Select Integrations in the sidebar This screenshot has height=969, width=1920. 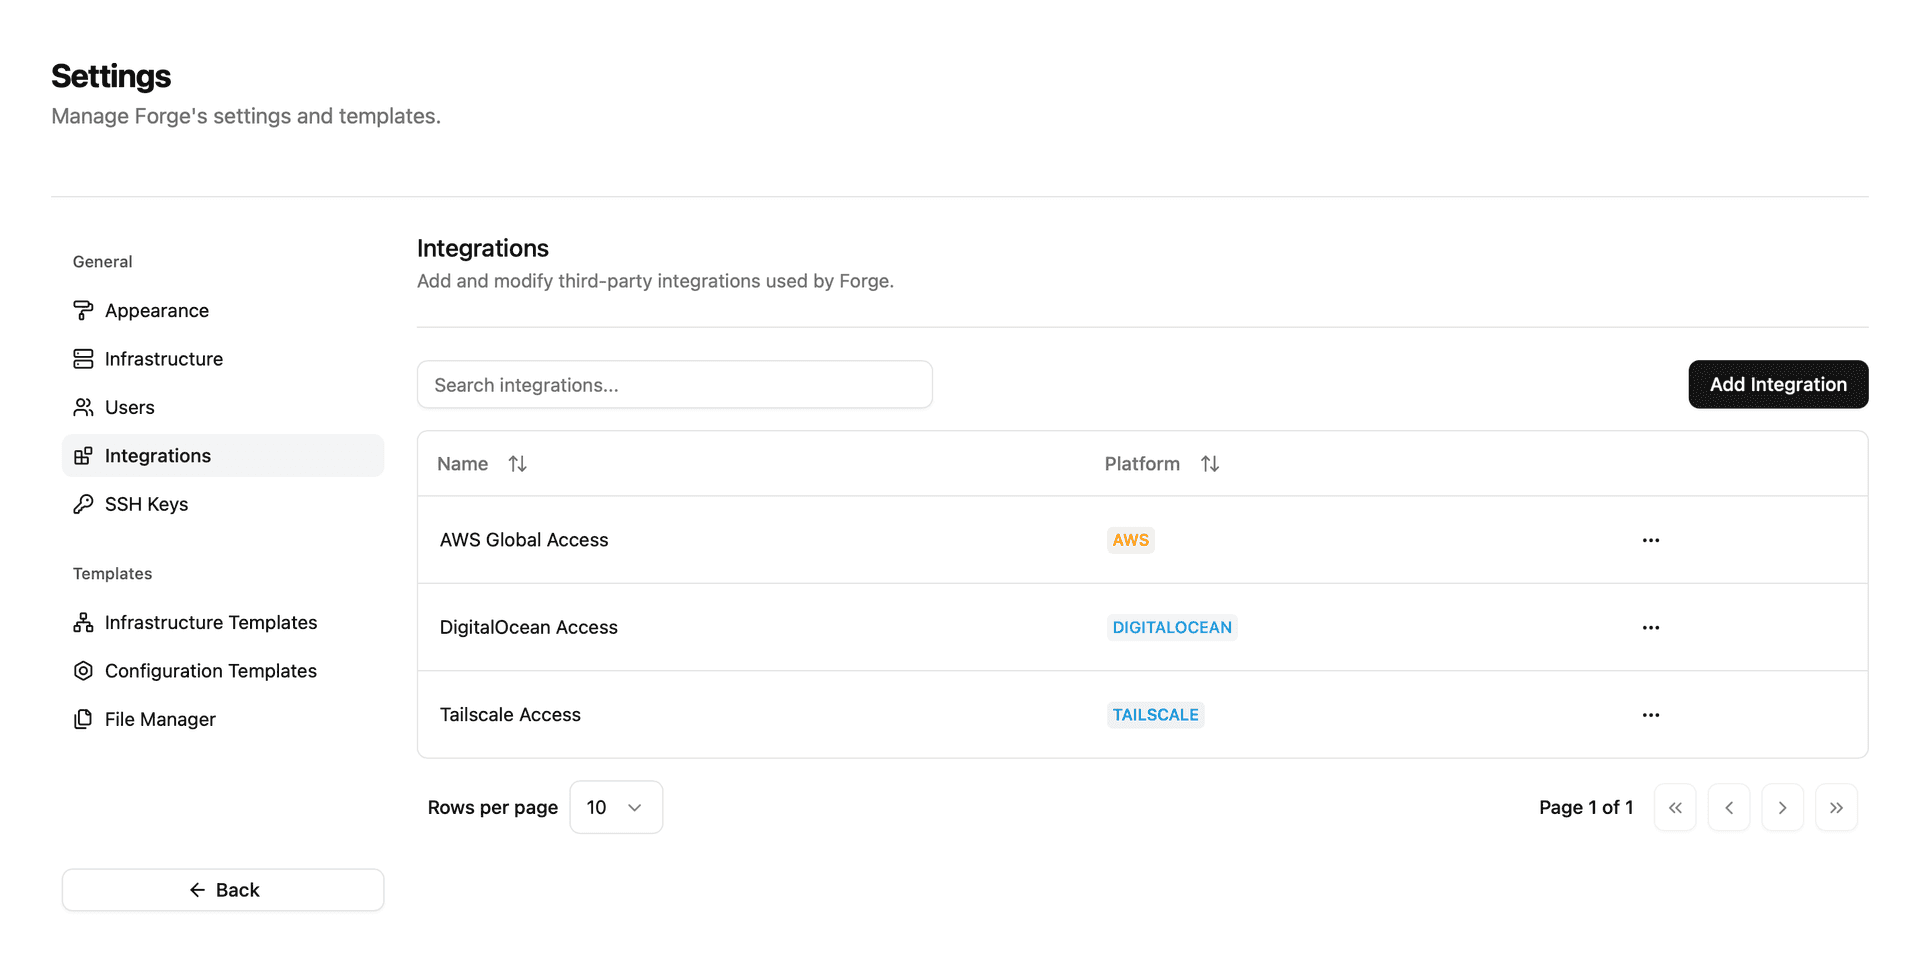click(223, 456)
